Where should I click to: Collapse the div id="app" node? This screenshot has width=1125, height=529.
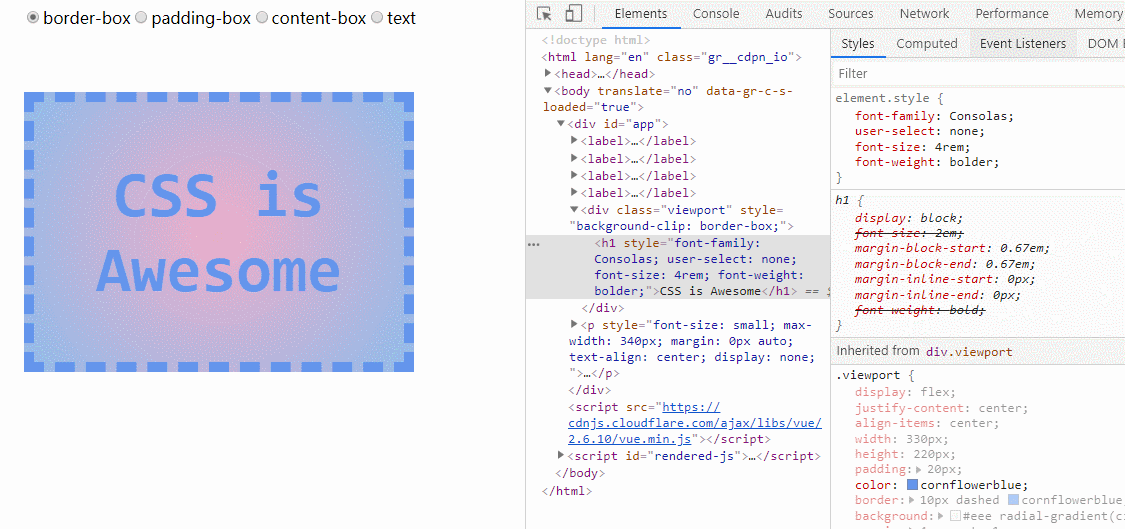pos(561,124)
